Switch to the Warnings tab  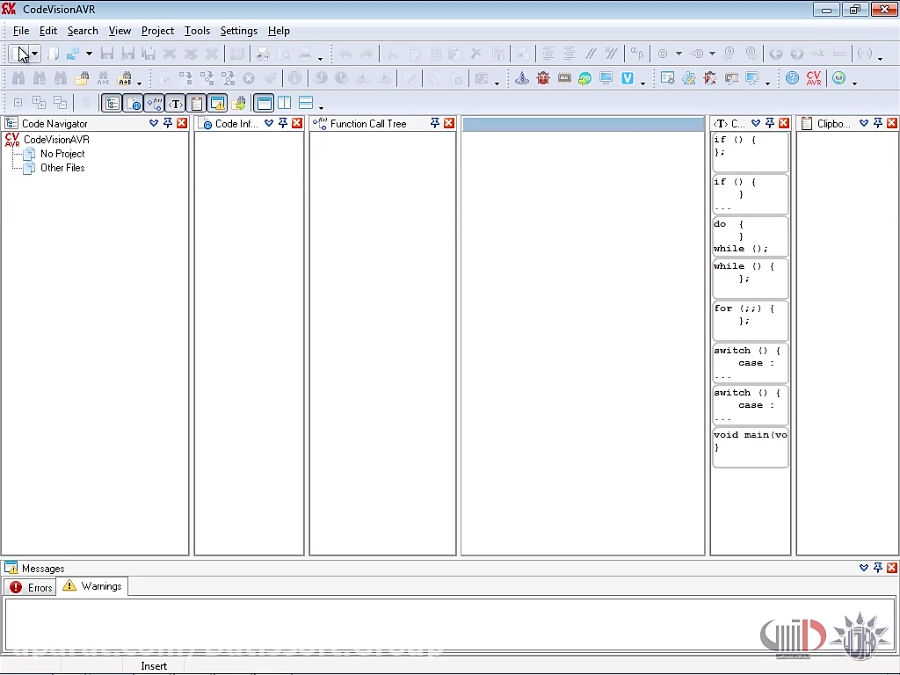pos(92,587)
